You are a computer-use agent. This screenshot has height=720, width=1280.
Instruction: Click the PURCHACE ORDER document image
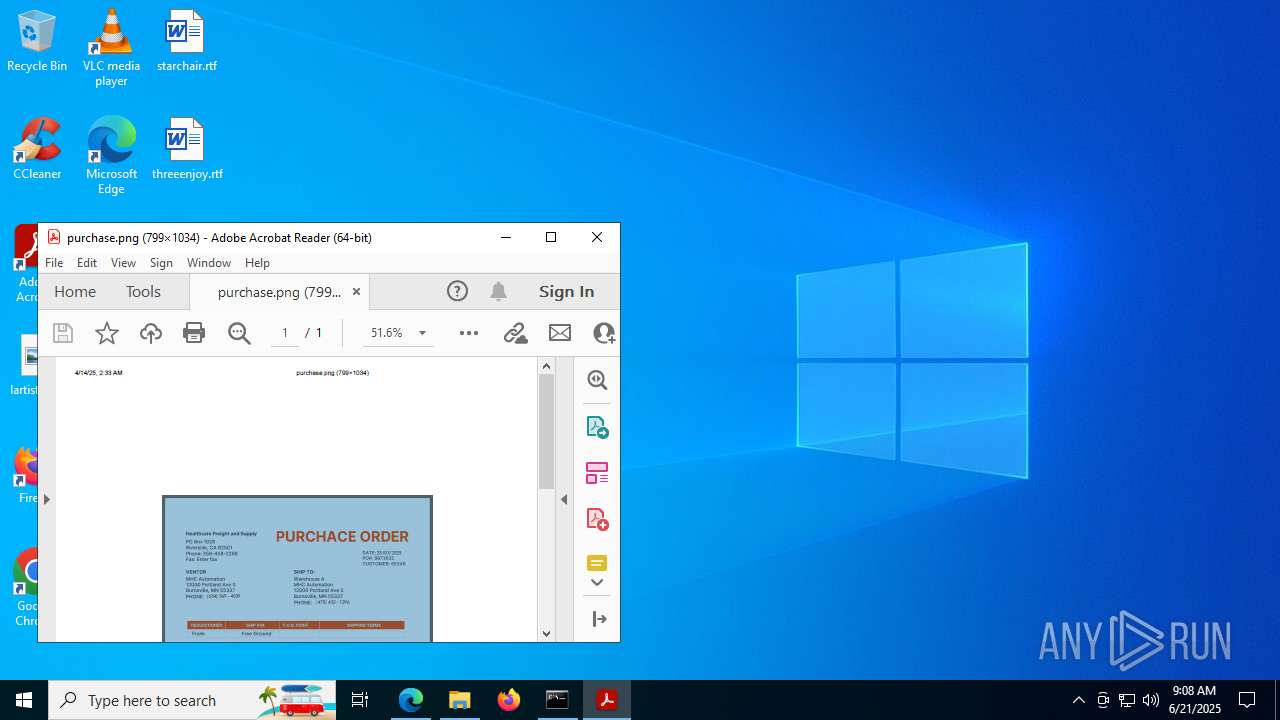298,568
